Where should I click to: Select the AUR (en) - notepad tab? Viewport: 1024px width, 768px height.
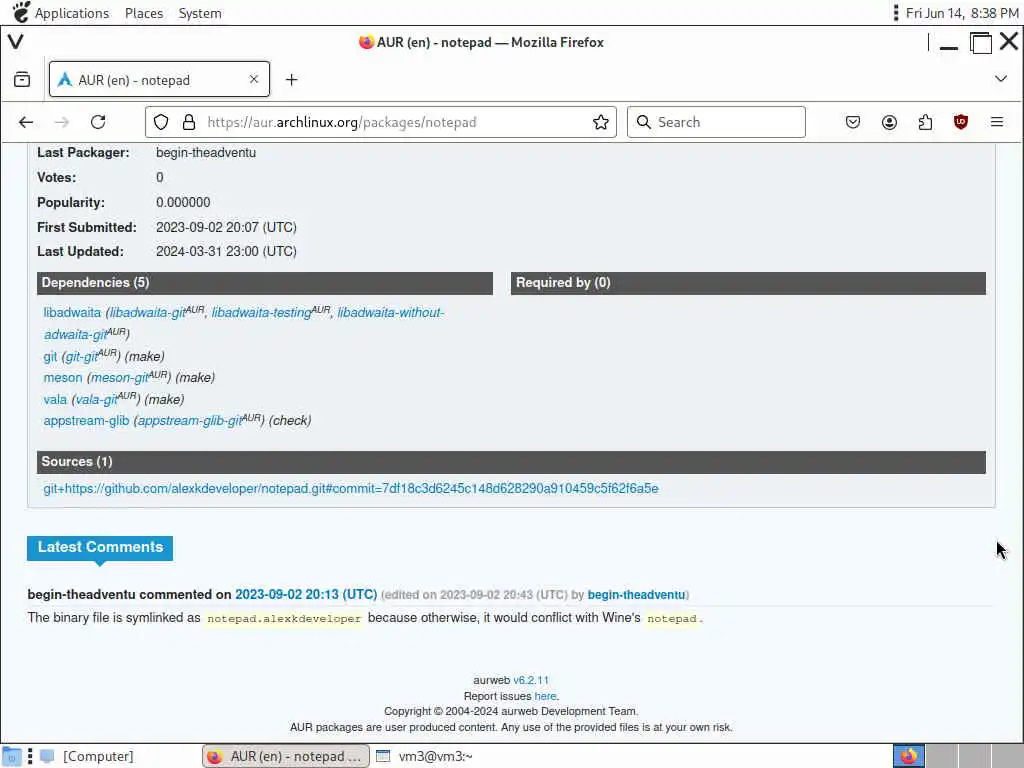coord(159,80)
